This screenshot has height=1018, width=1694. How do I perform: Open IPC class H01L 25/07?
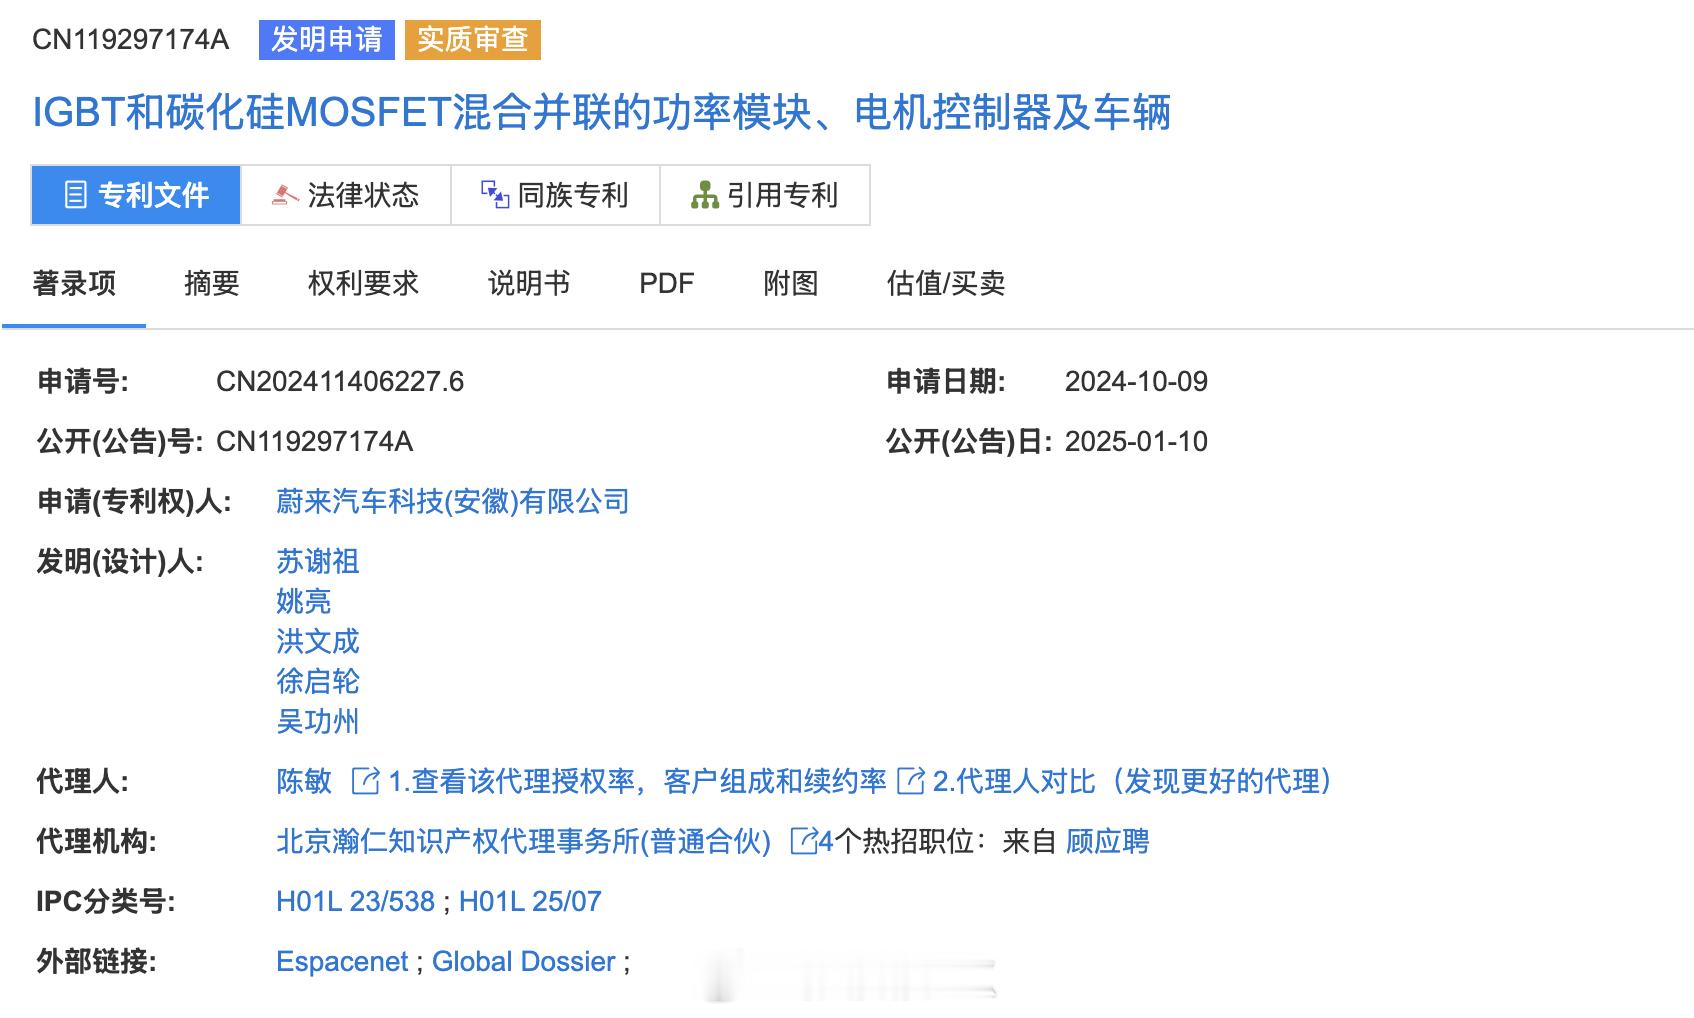530,901
